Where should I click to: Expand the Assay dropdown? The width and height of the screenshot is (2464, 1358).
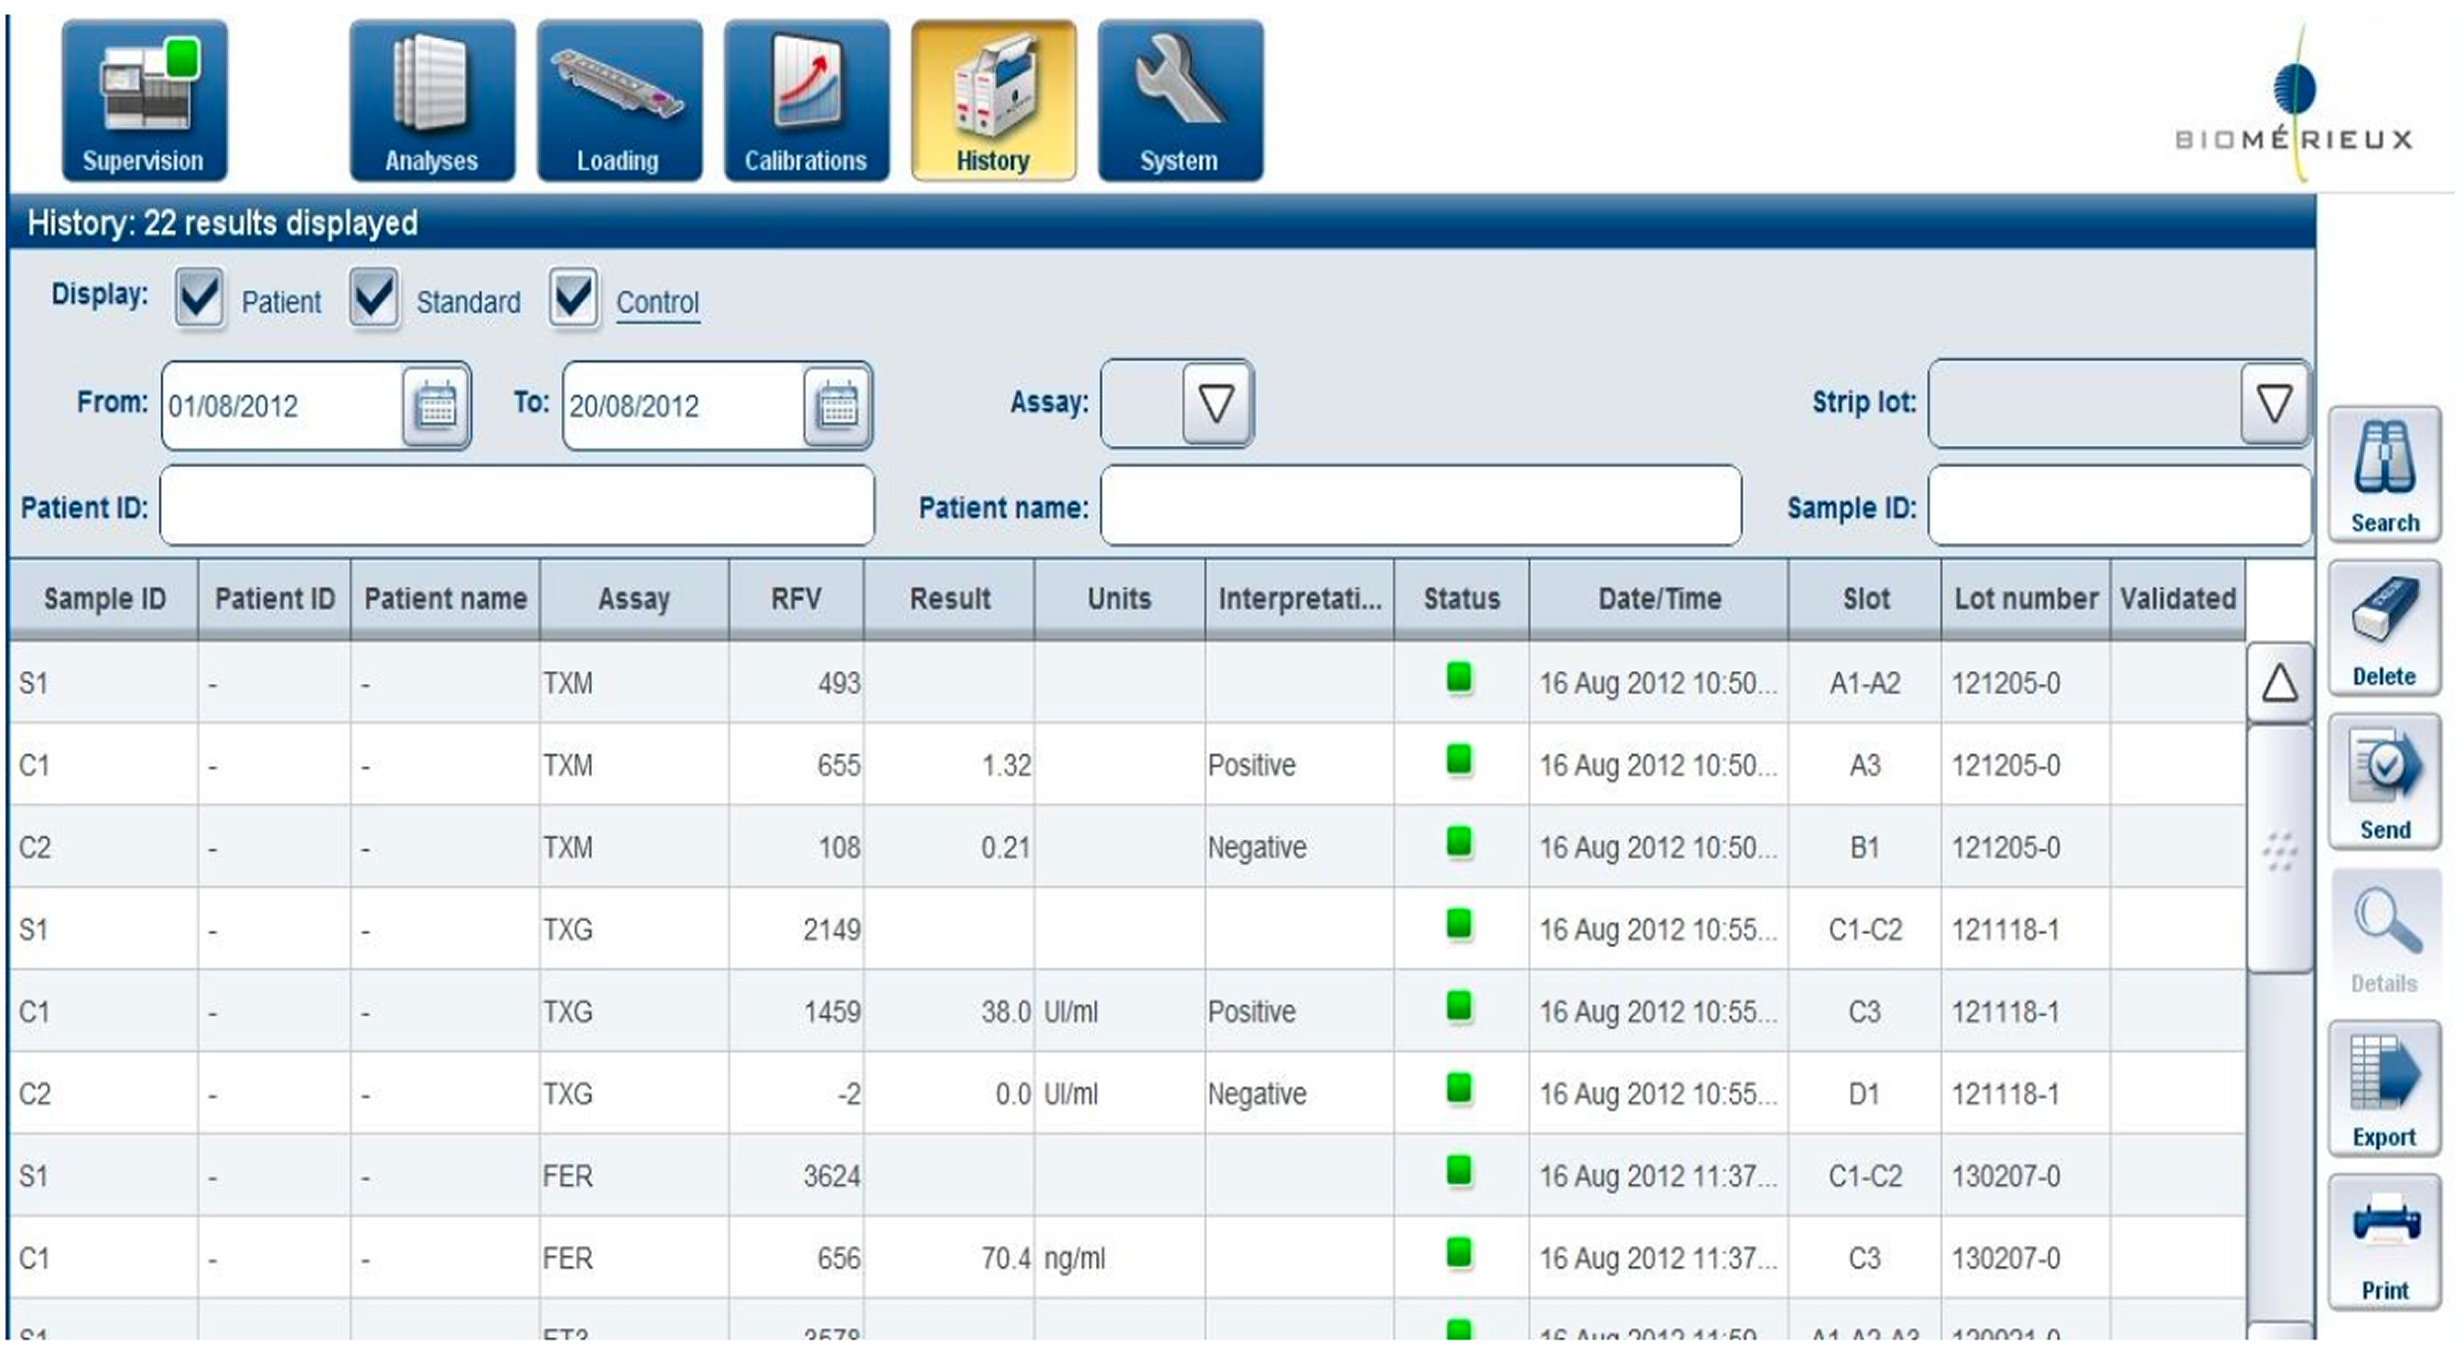(1215, 404)
